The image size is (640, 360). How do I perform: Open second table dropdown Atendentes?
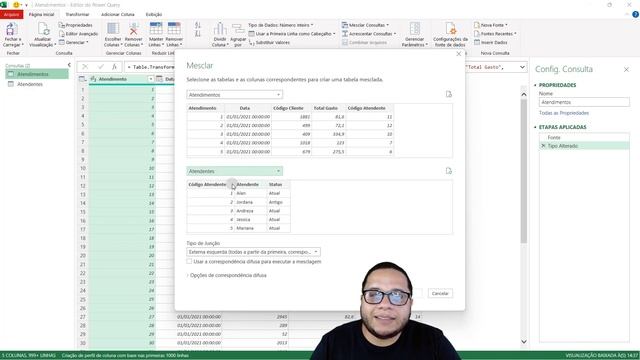[x=235, y=171]
